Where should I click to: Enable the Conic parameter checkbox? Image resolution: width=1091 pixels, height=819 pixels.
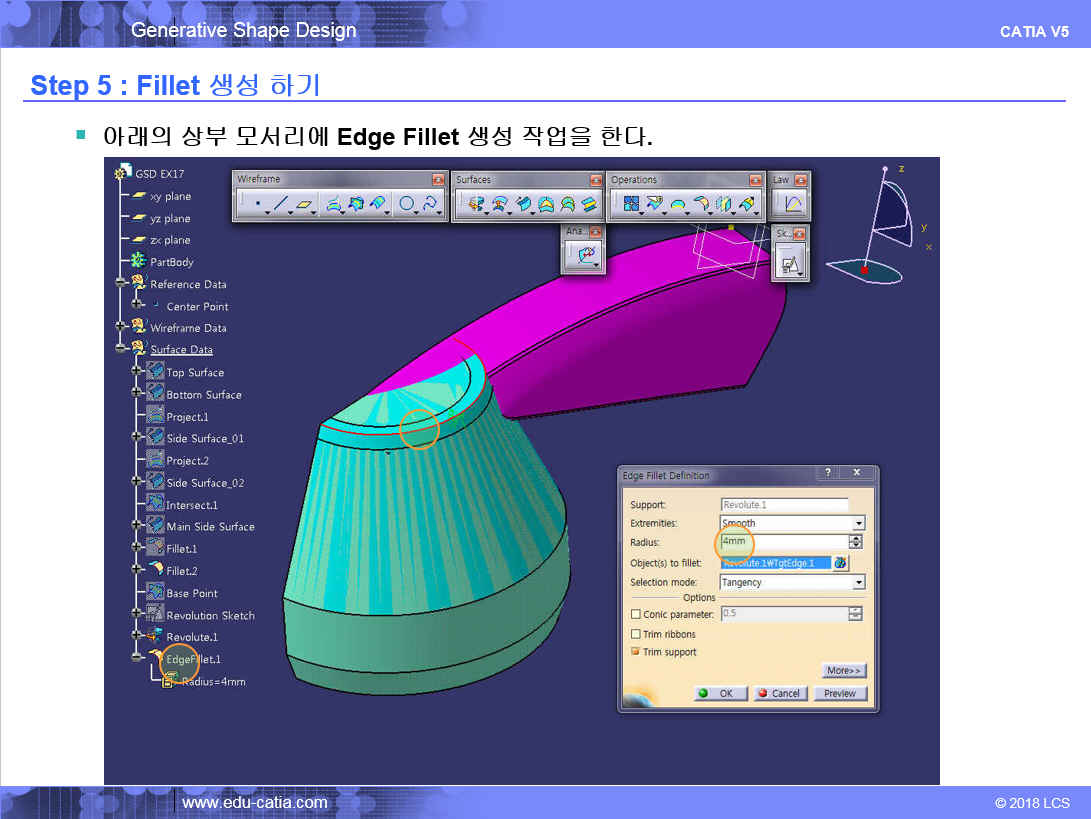click(x=636, y=615)
